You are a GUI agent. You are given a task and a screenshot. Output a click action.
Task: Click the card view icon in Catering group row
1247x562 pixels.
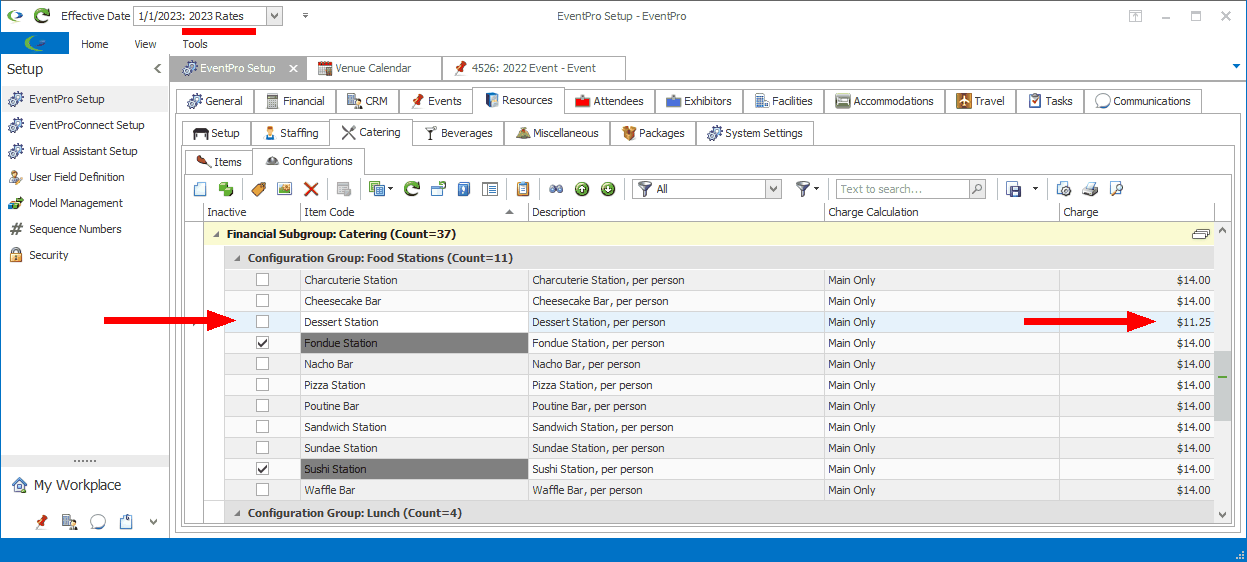[x=1201, y=234]
